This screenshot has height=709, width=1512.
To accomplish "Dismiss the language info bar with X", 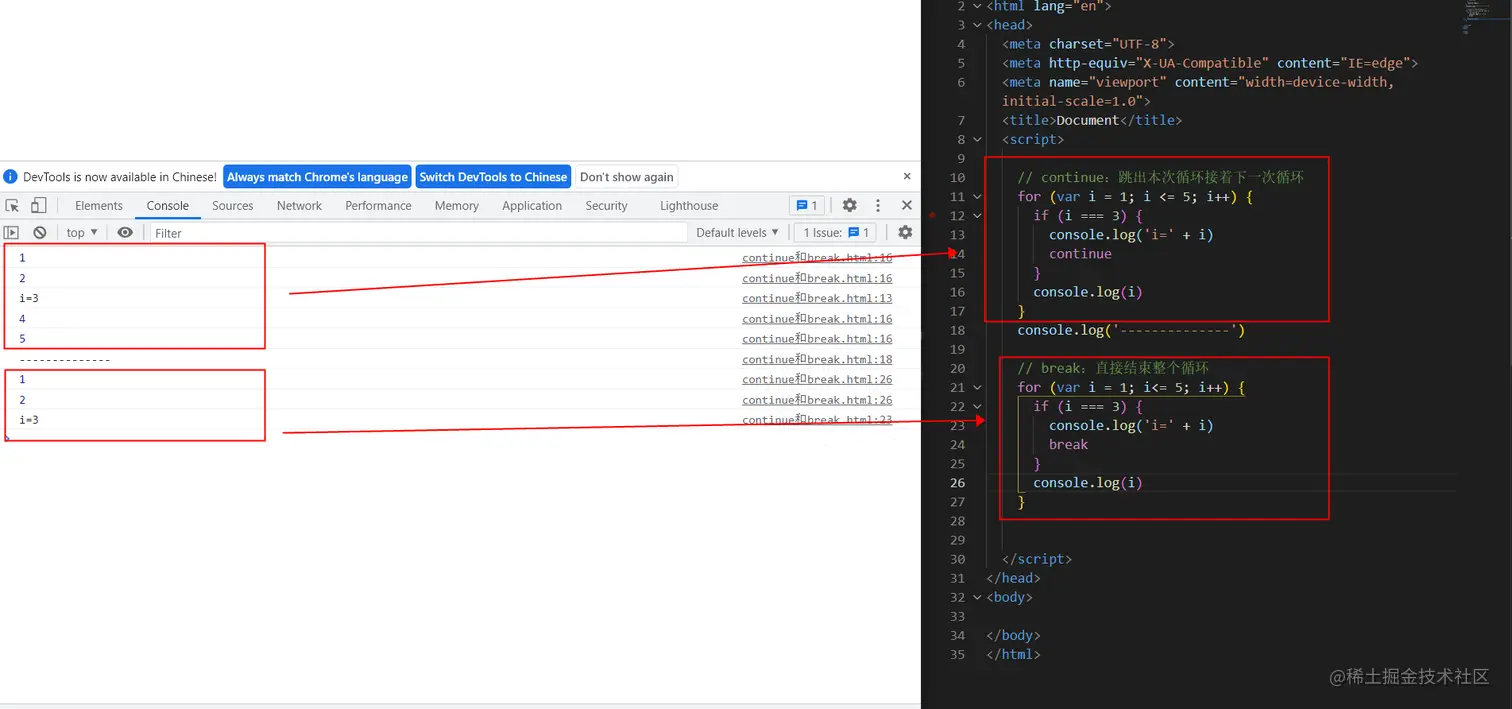I will click(x=907, y=176).
